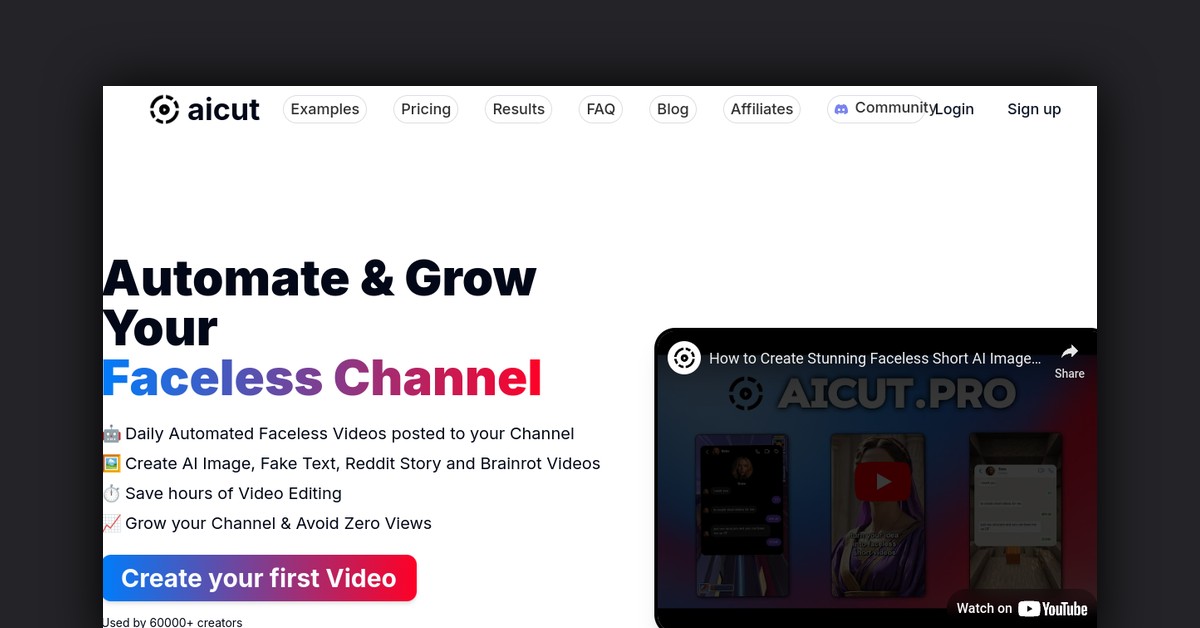Open the video's channel avatar icon
Image resolution: width=1200 pixels, height=628 pixels.
tap(685, 358)
